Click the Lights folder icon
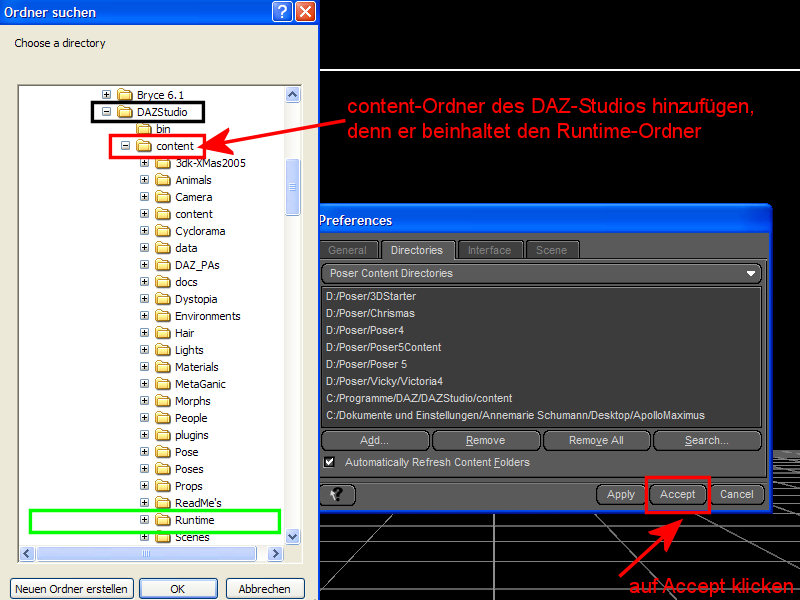The width and height of the screenshot is (800, 600). click(x=163, y=350)
